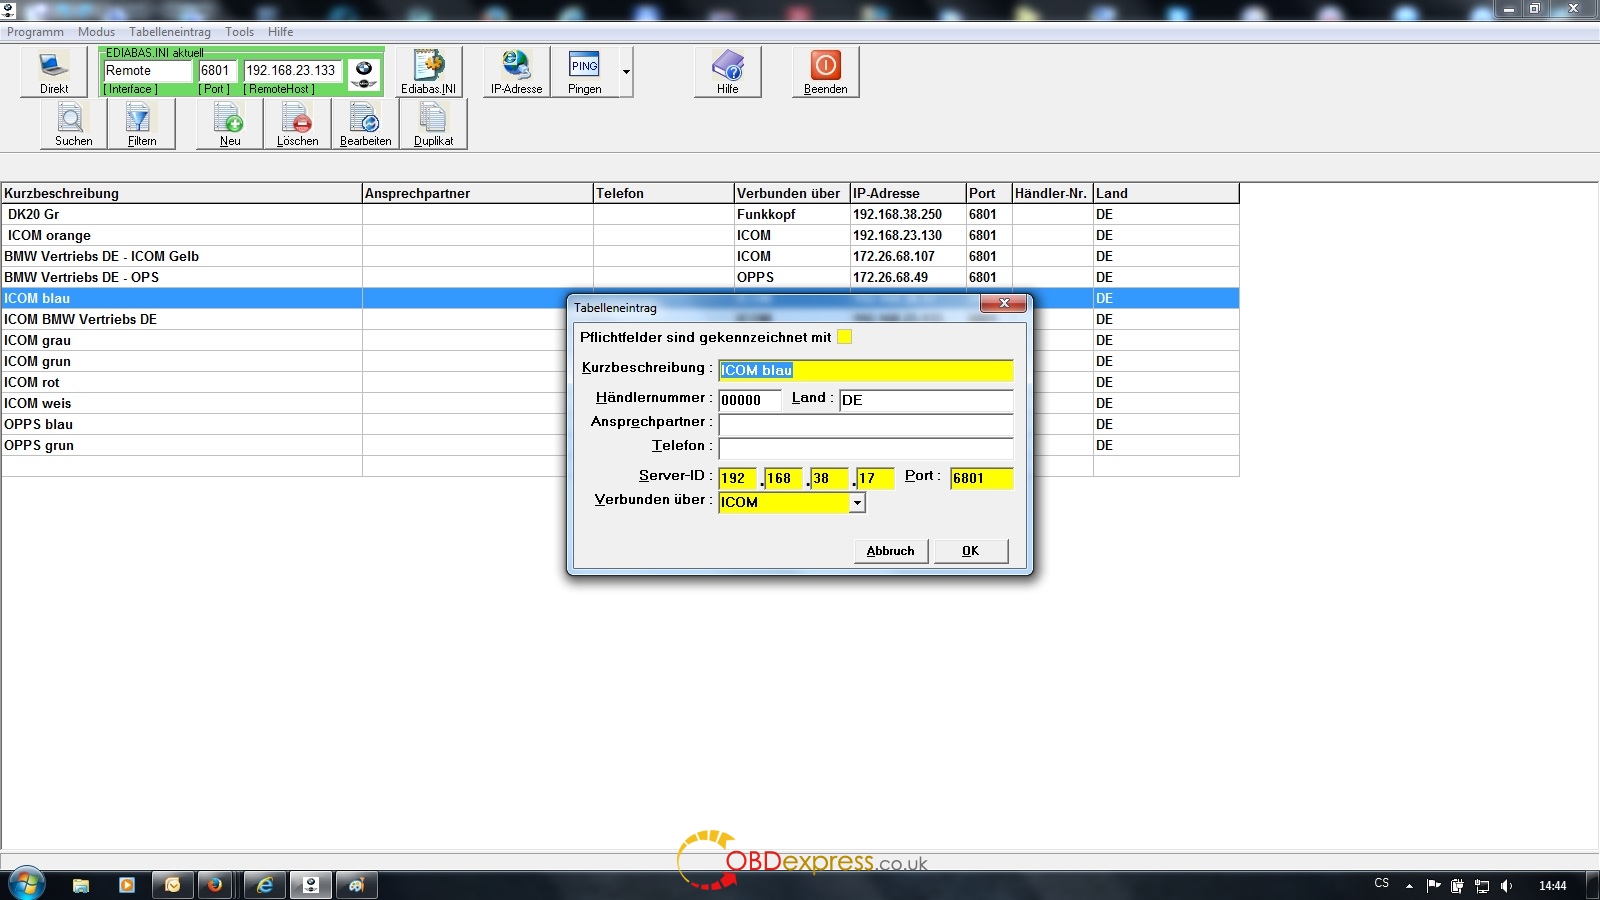Click the Beenden exit icon
Screen dimensions: 1600x900
click(x=825, y=72)
